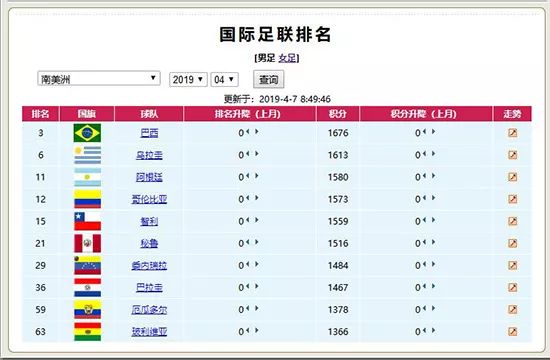550x360 pixels.
Task: Click the Colombia flag image
Action: tap(87, 199)
